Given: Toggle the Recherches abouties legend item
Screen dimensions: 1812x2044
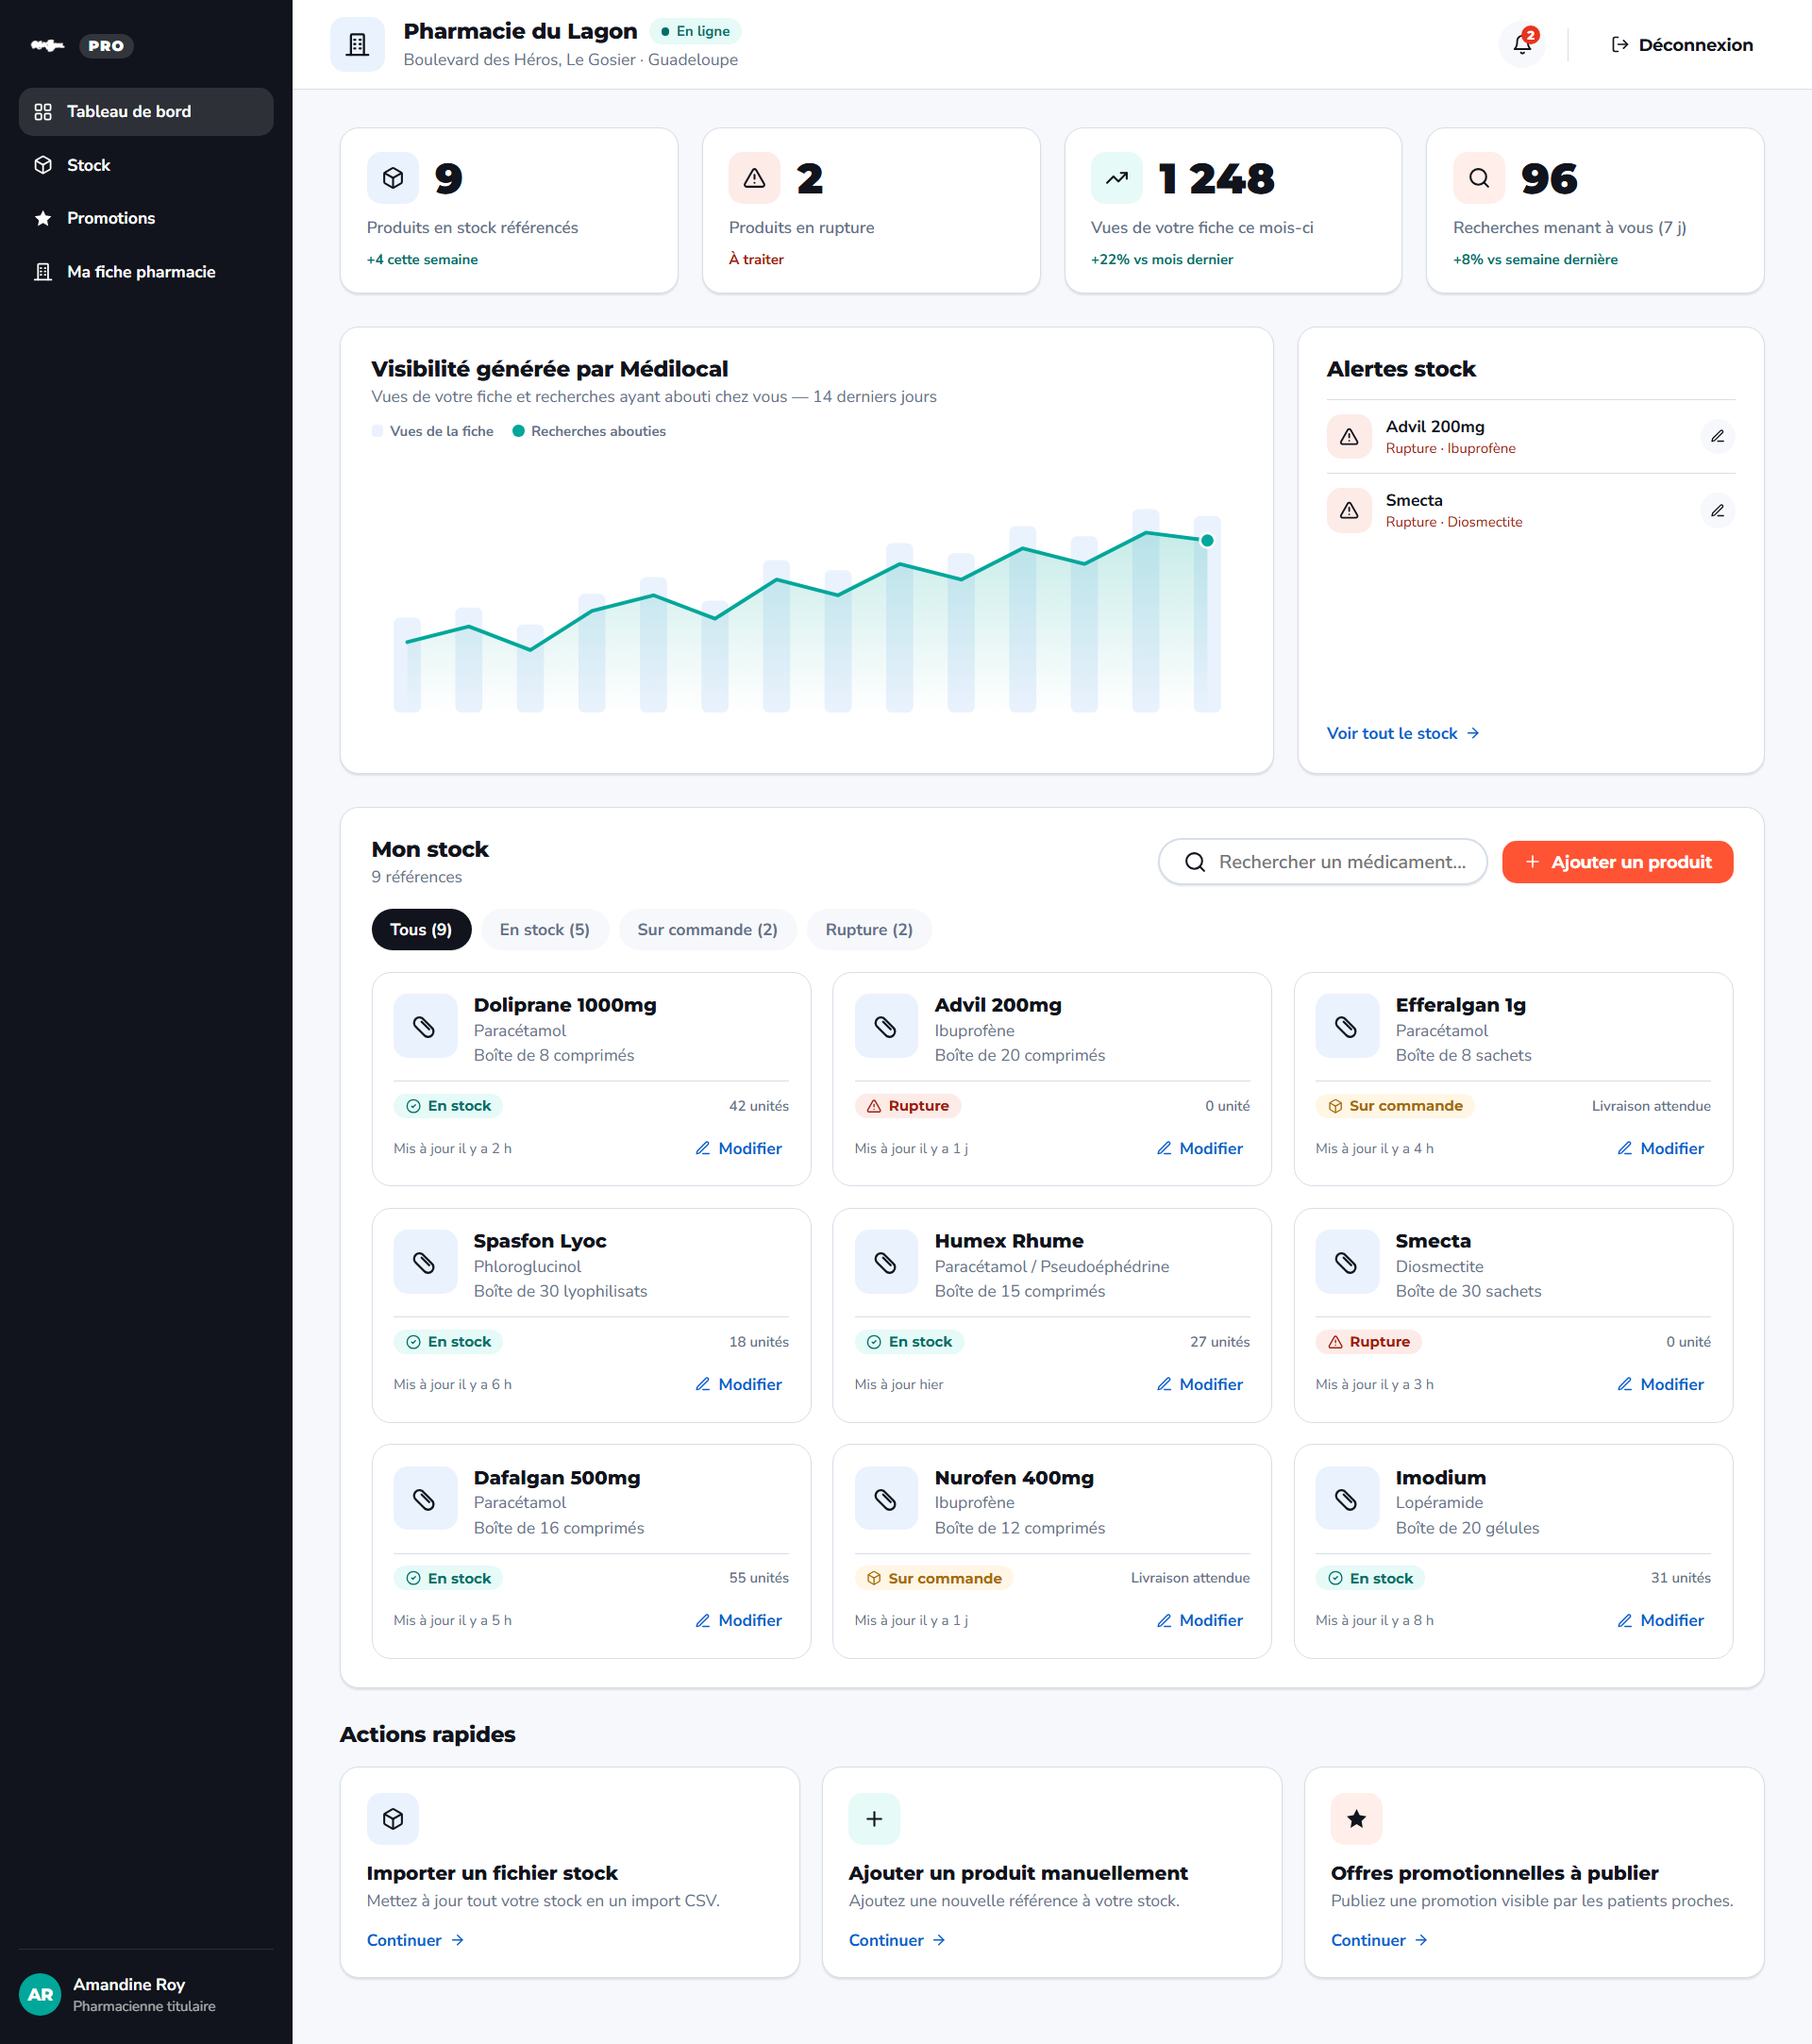Looking at the screenshot, I should [589, 431].
